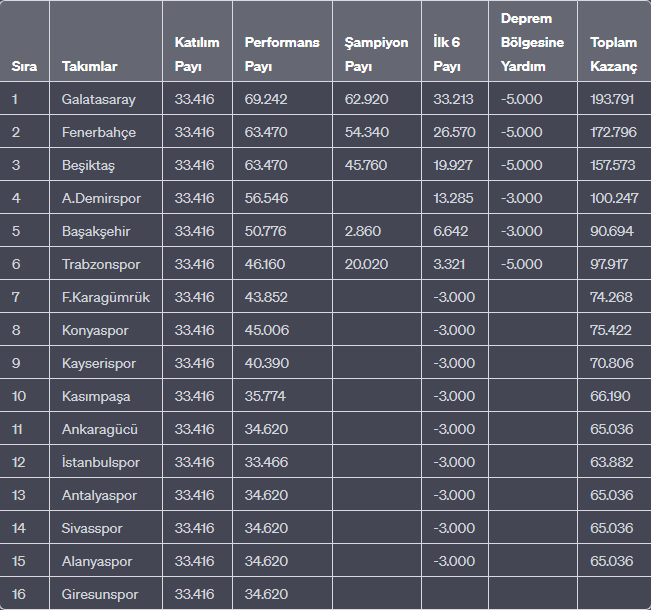Click the Toplam Kazanç column header
The image size is (651, 610).
tap(613, 55)
